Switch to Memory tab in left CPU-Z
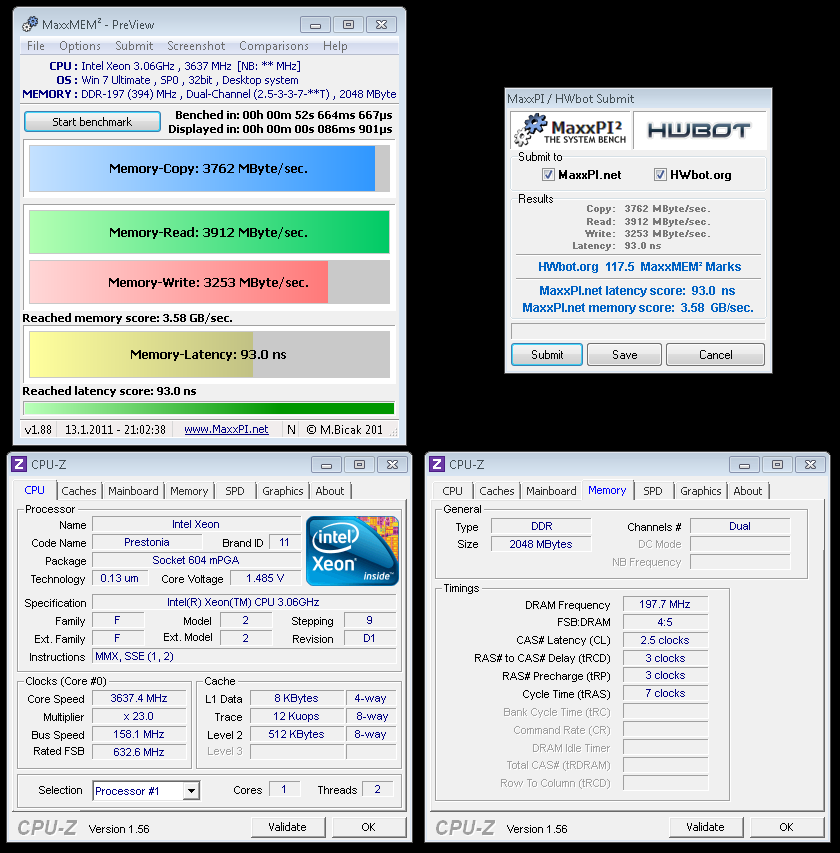 (x=189, y=491)
